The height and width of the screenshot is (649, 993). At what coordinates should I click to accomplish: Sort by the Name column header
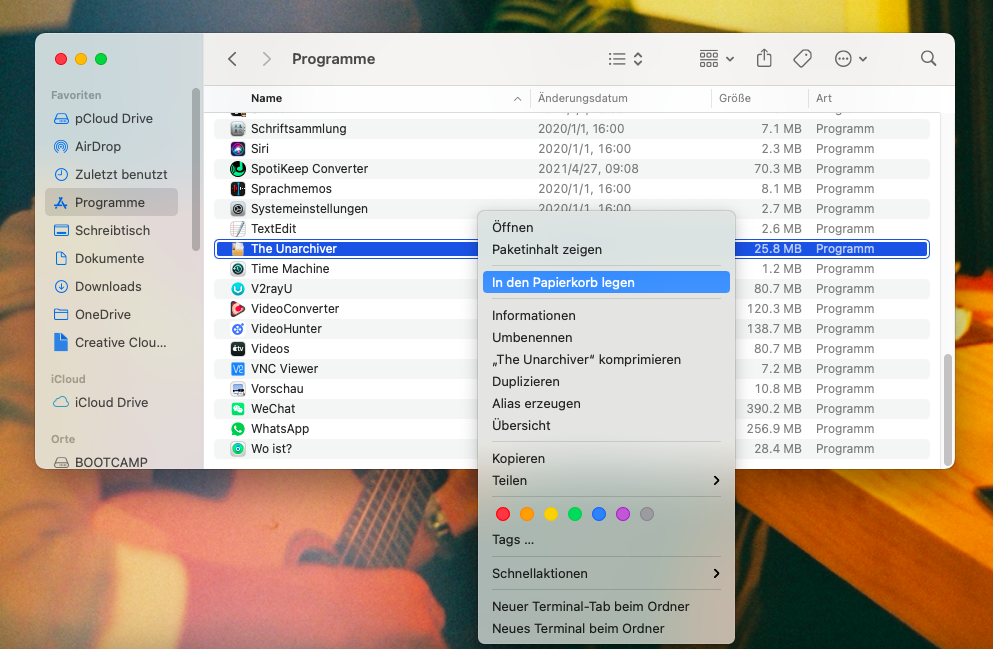click(372, 98)
